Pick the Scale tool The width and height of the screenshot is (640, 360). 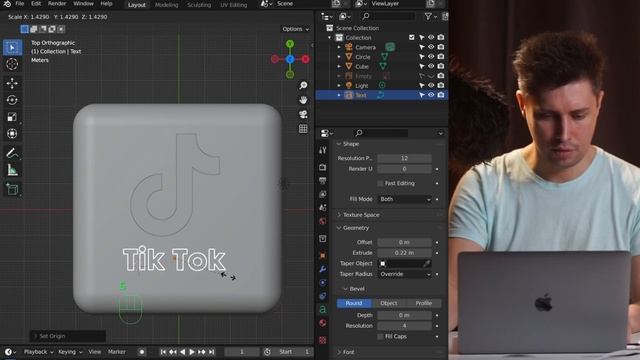(12, 117)
